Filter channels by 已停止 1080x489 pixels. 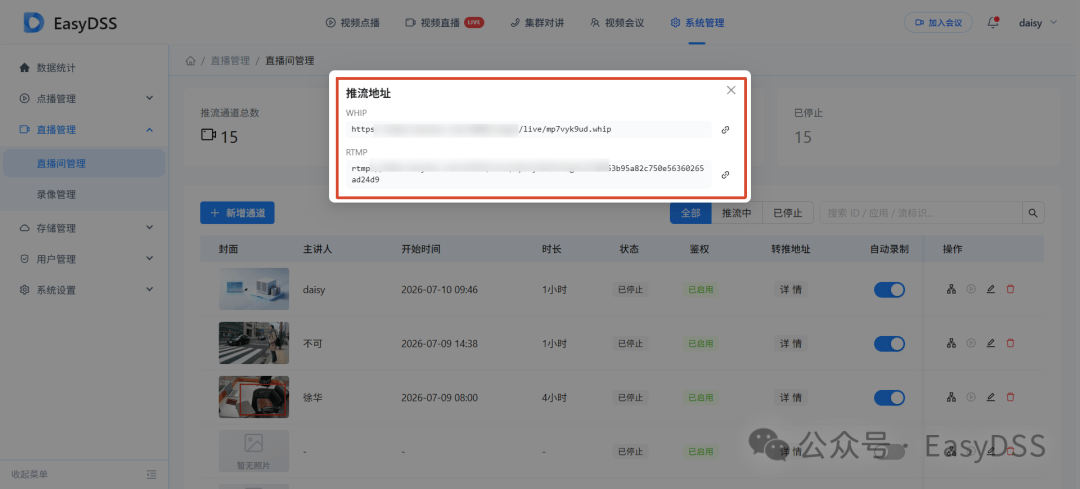(788, 213)
